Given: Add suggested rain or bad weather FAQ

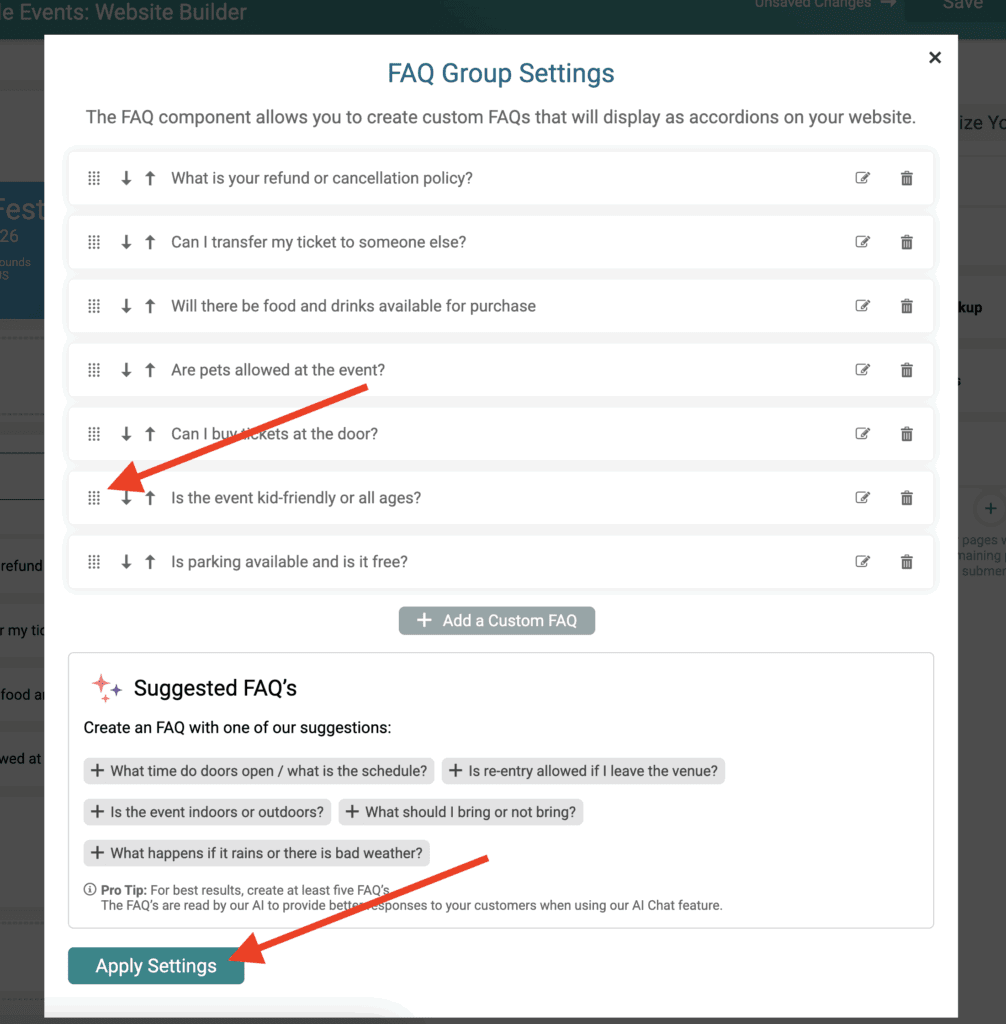Looking at the screenshot, I should 257,853.
